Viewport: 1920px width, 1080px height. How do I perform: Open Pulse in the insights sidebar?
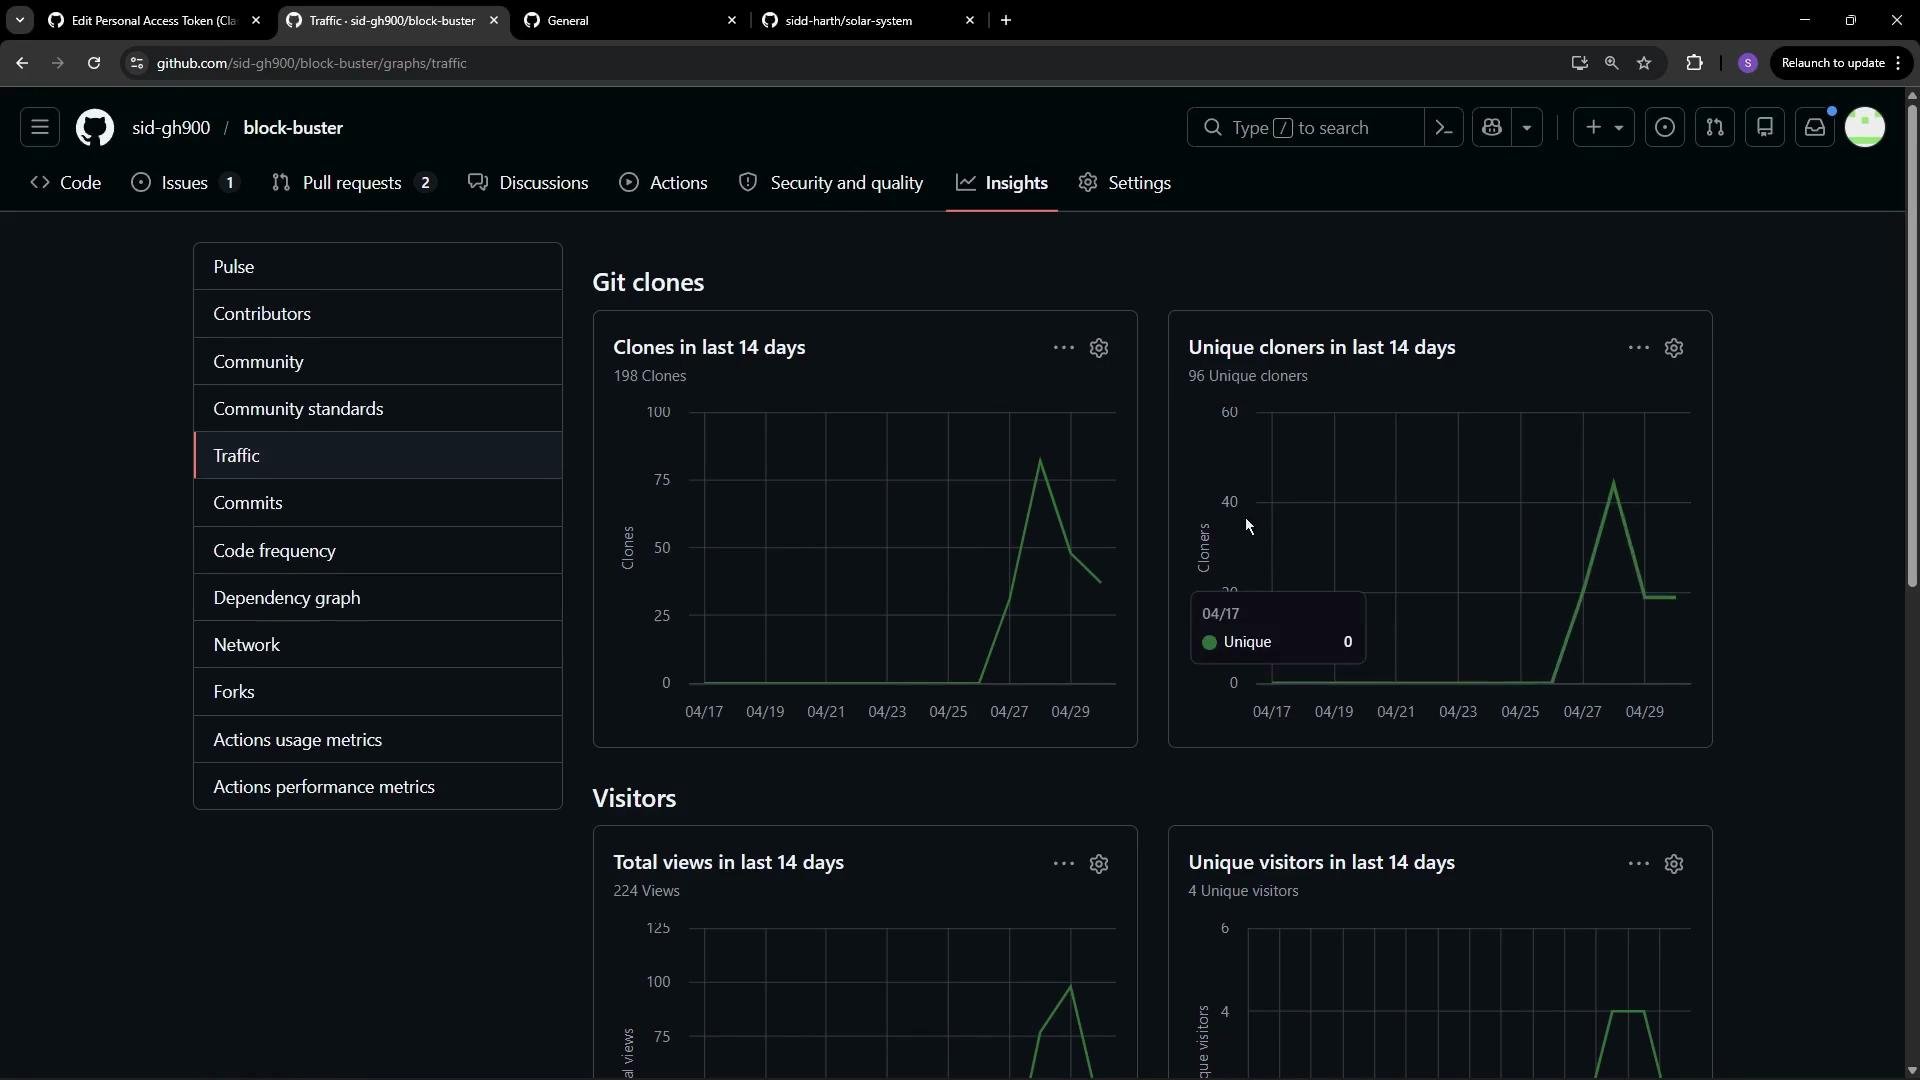(x=378, y=267)
